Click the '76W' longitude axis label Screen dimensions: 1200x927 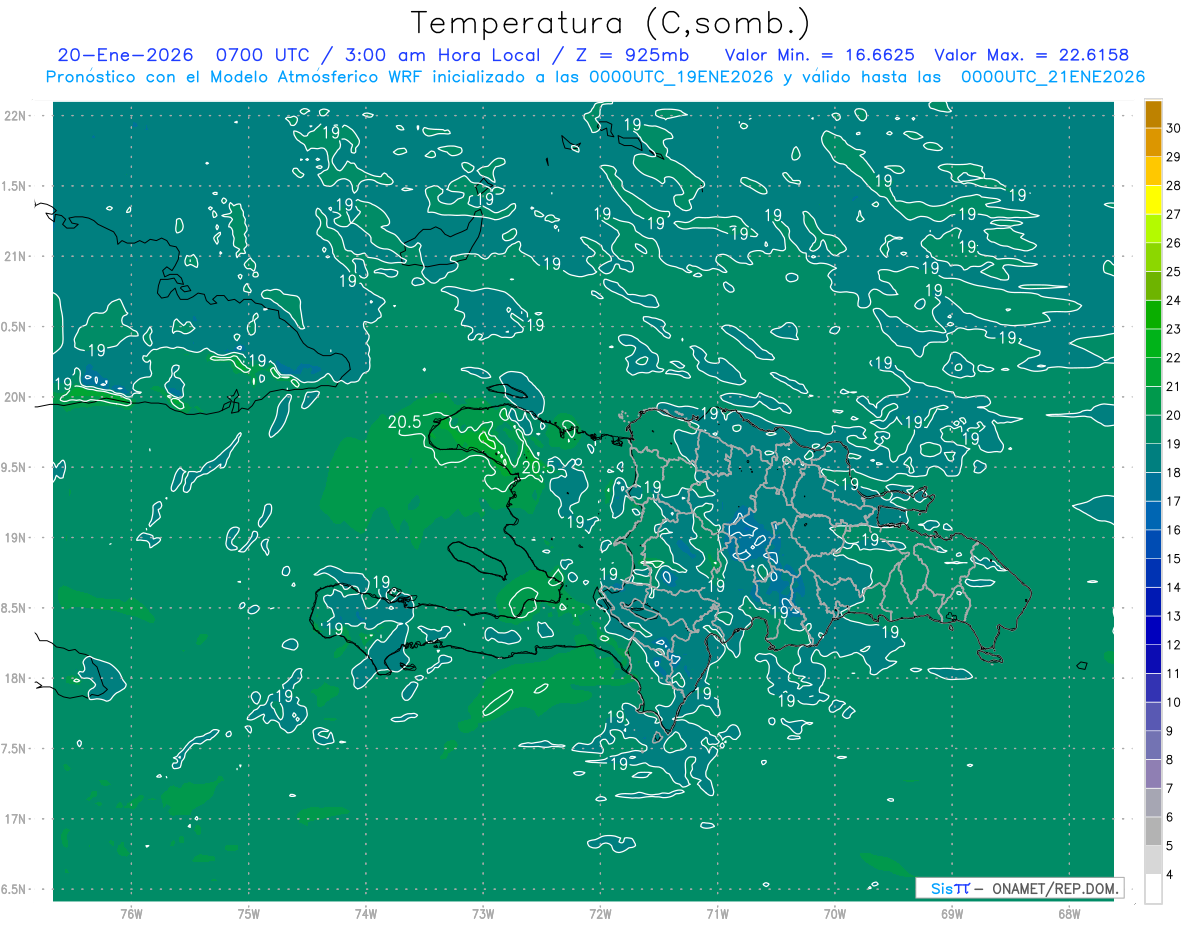(x=131, y=914)
